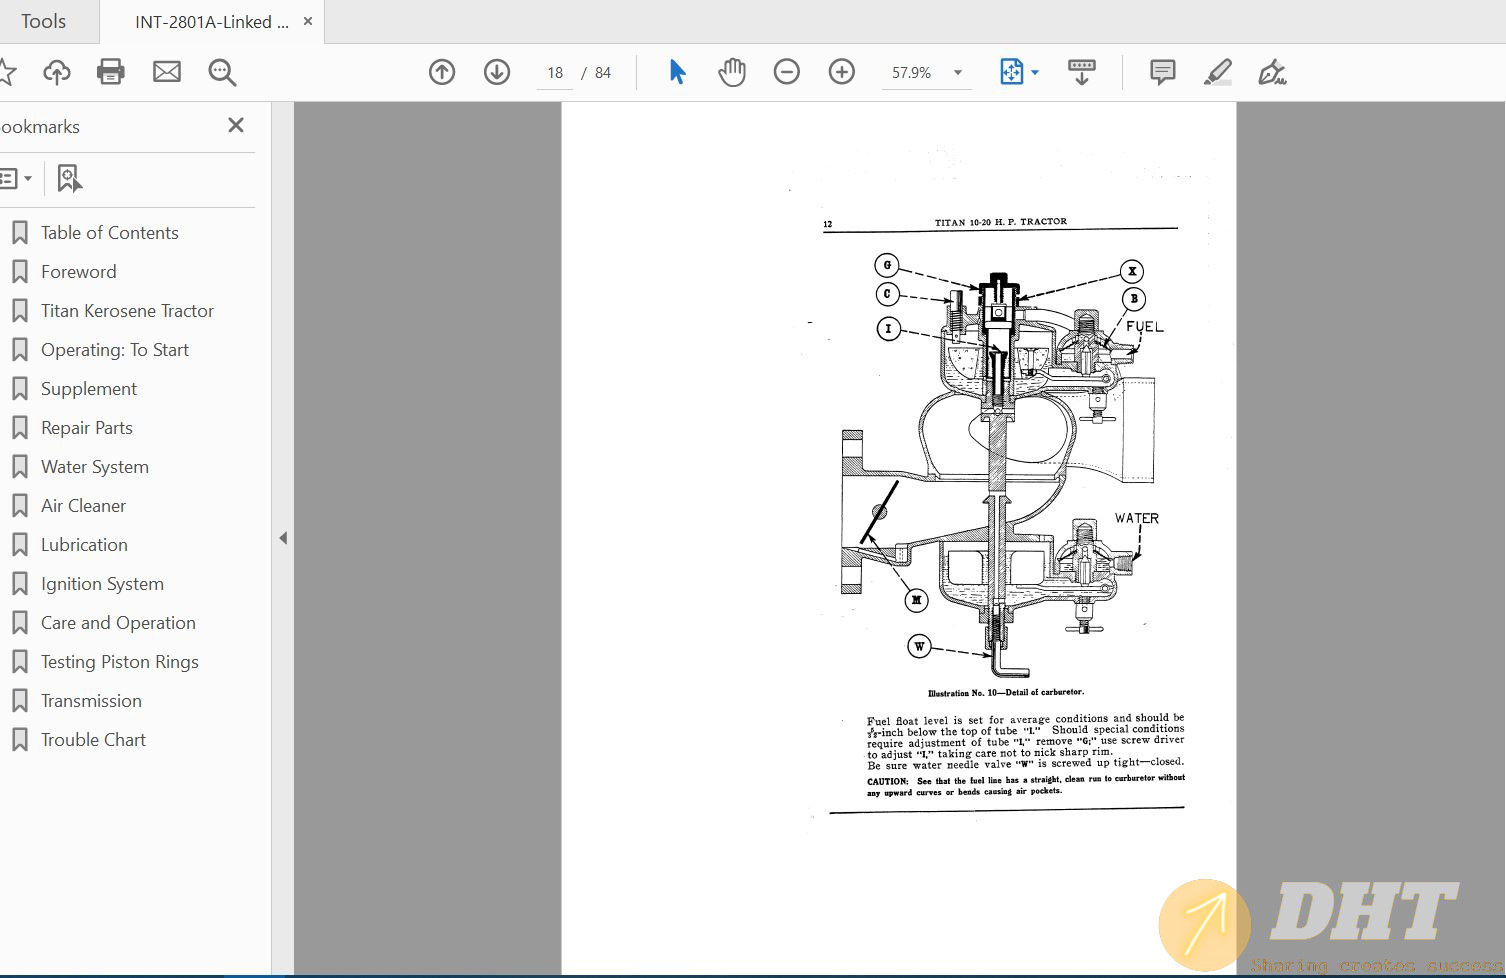
Task: Open the Table of Contents bookmark
Action: point(109,233)
